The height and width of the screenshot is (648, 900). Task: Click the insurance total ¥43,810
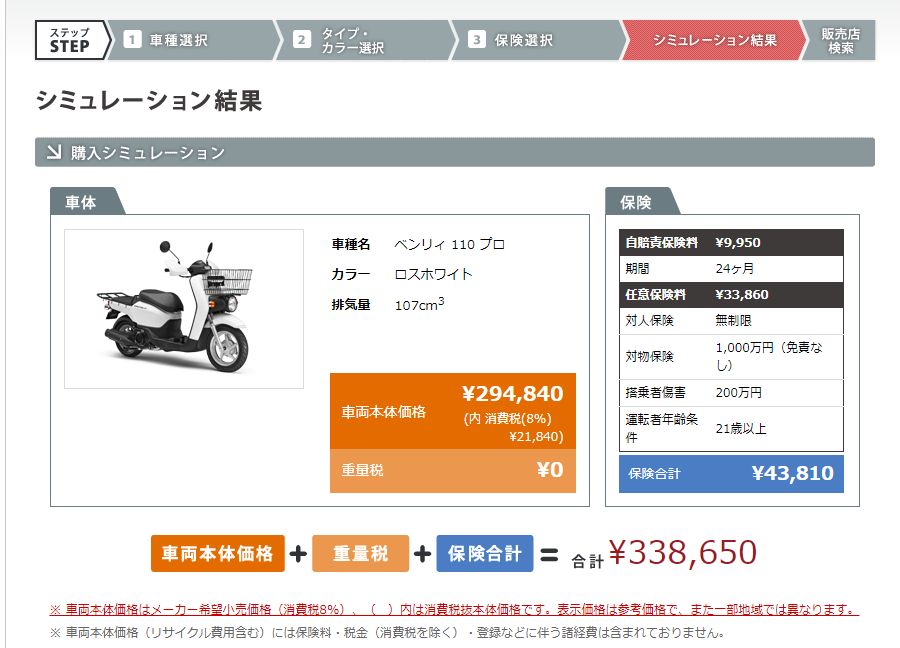coord(793,474)
